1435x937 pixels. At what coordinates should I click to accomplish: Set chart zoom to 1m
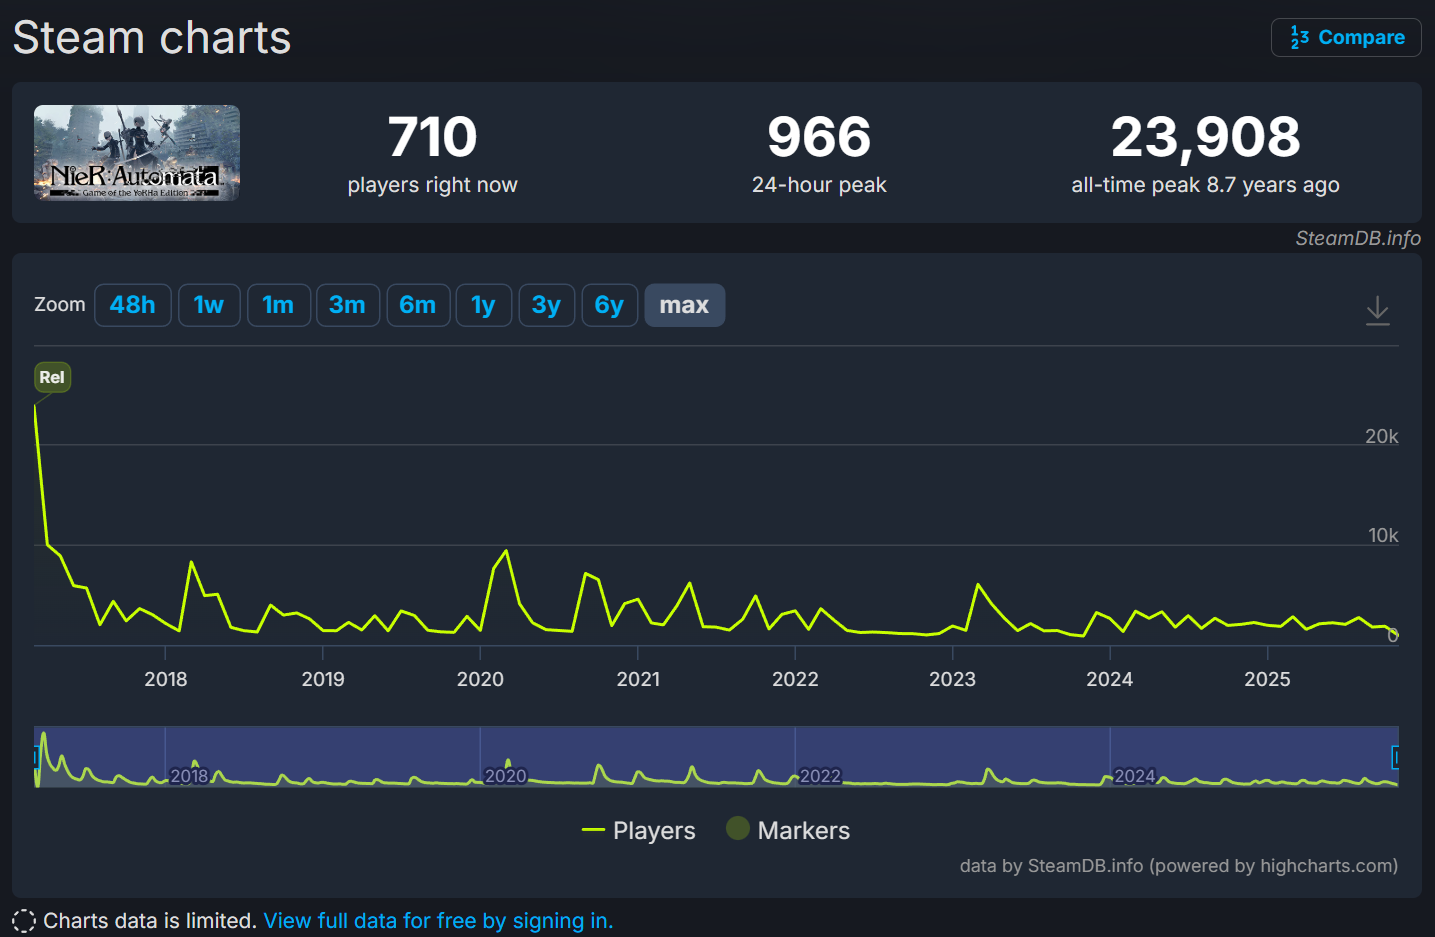coord(278,305)
